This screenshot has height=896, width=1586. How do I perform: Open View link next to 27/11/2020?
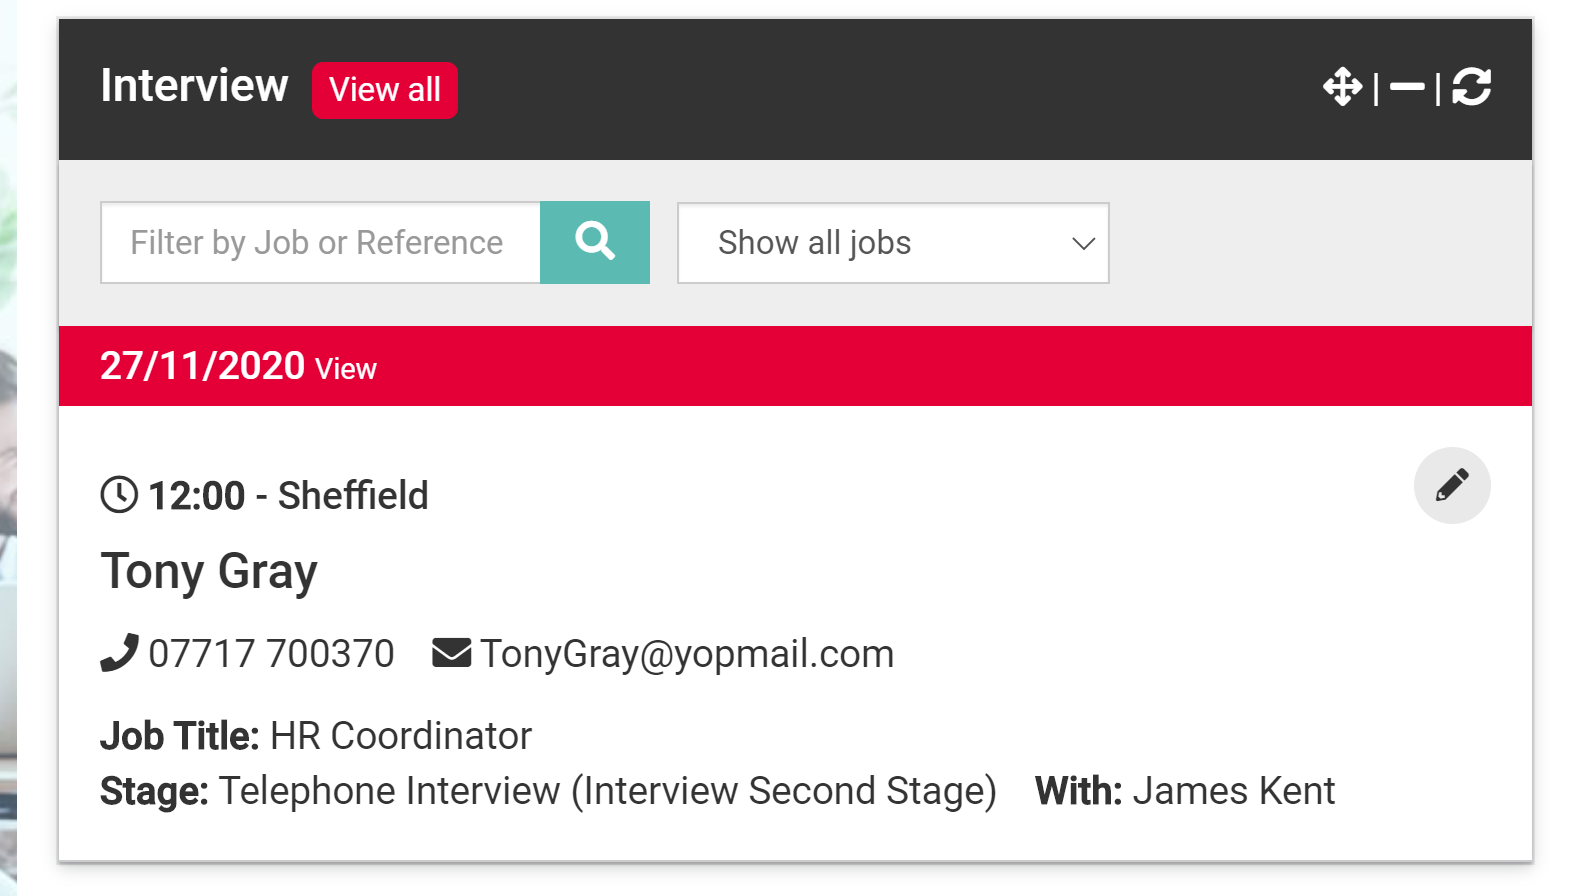coord(346,369)
